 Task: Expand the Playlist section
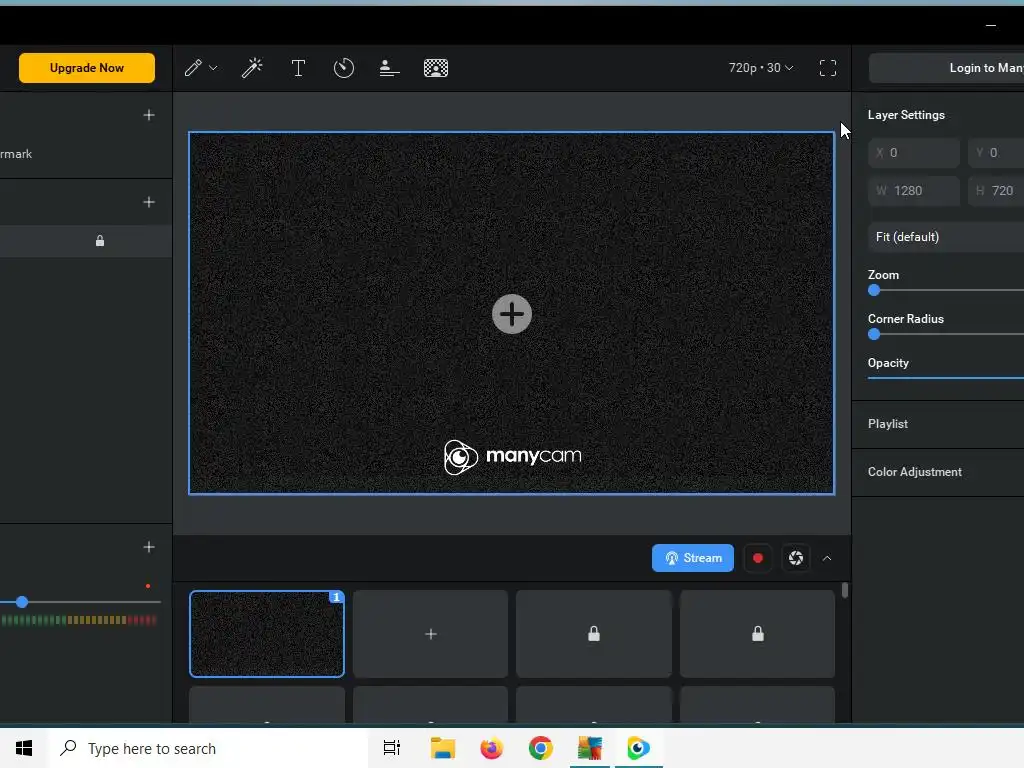(x=938, y=424)
